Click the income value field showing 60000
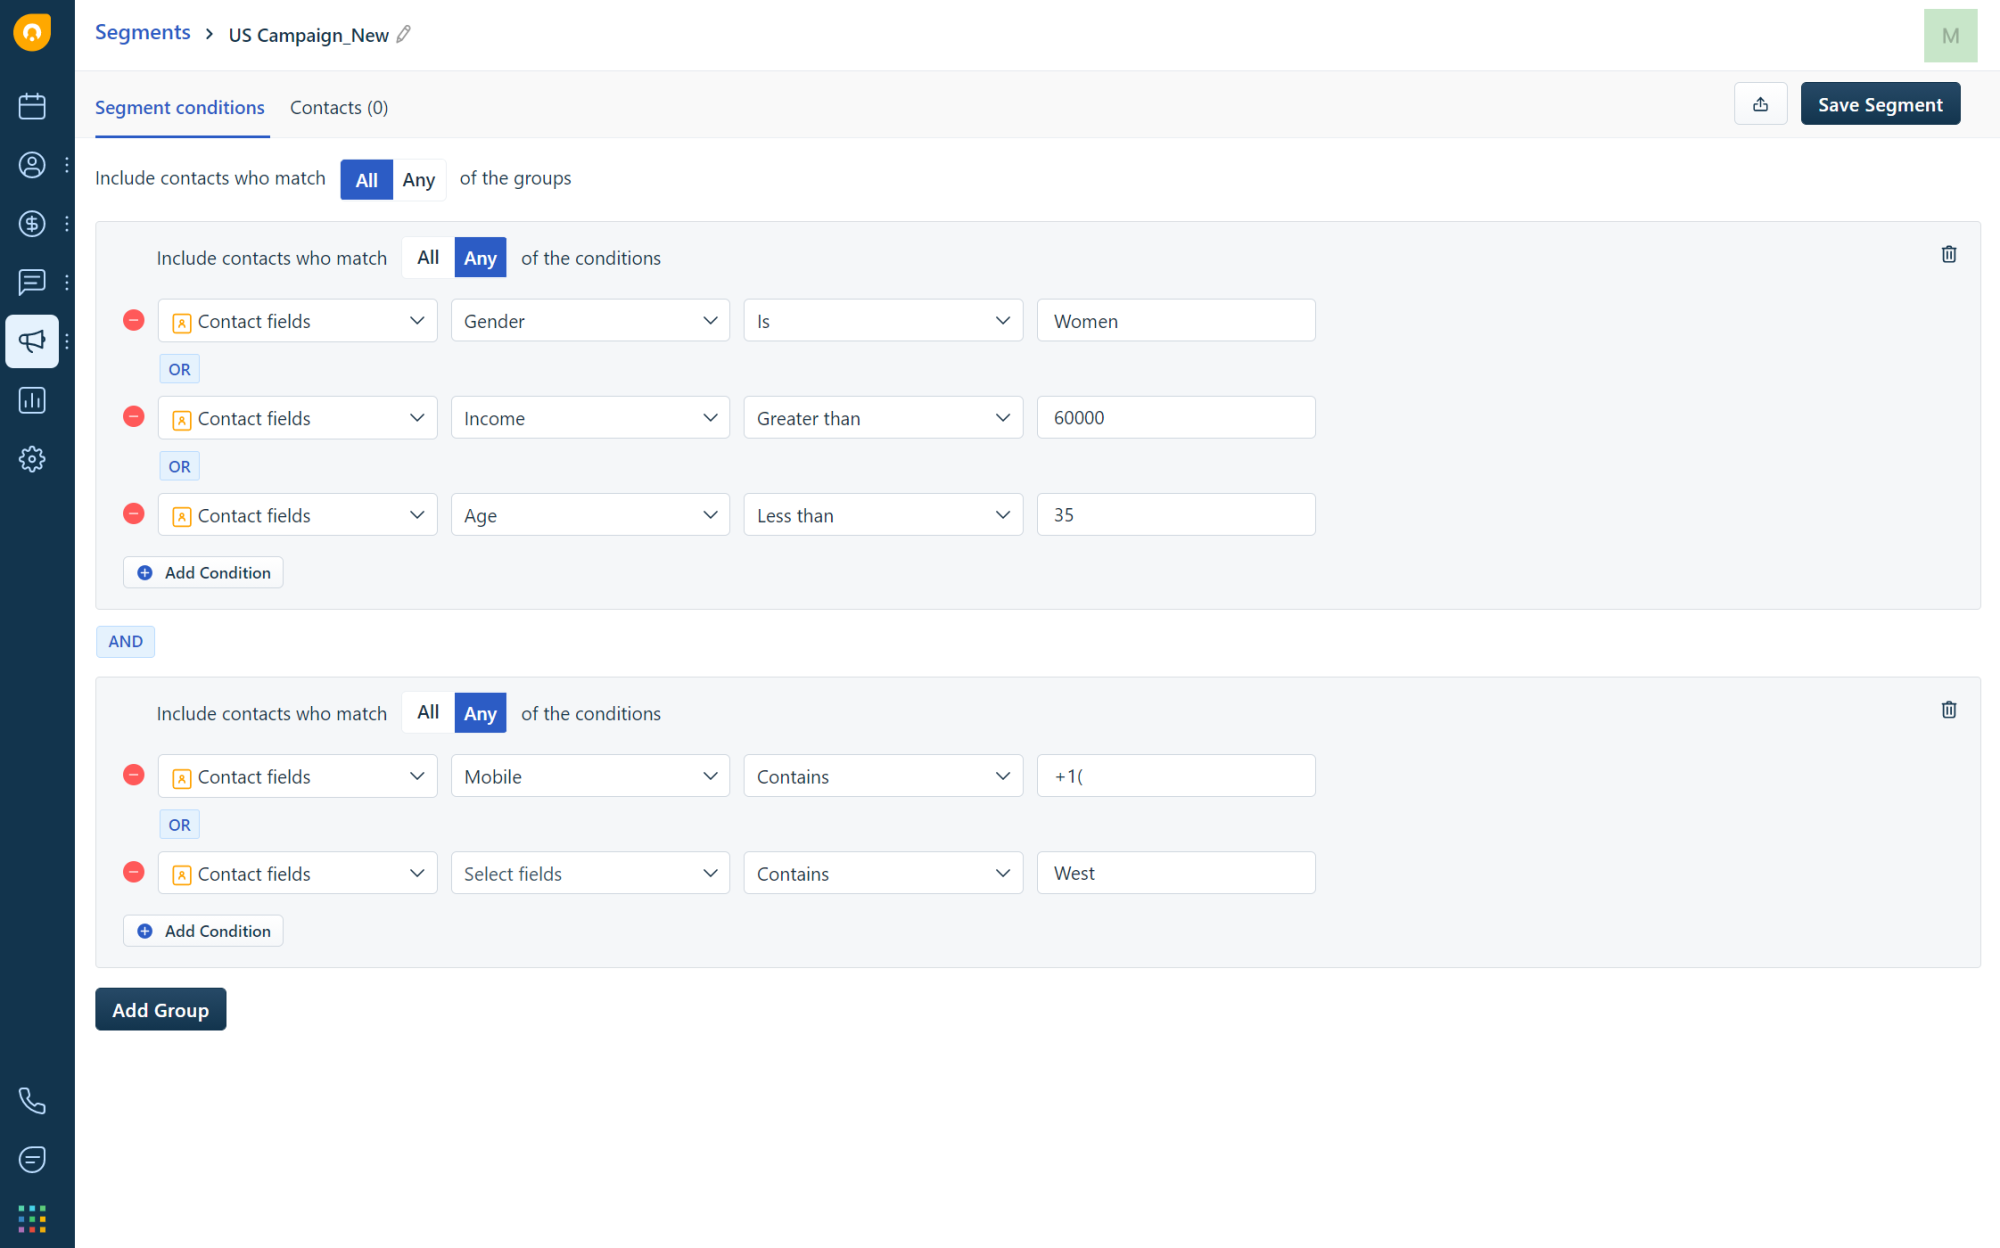Screen dimensions: 2000x1248 click(x=1175, y=418)
